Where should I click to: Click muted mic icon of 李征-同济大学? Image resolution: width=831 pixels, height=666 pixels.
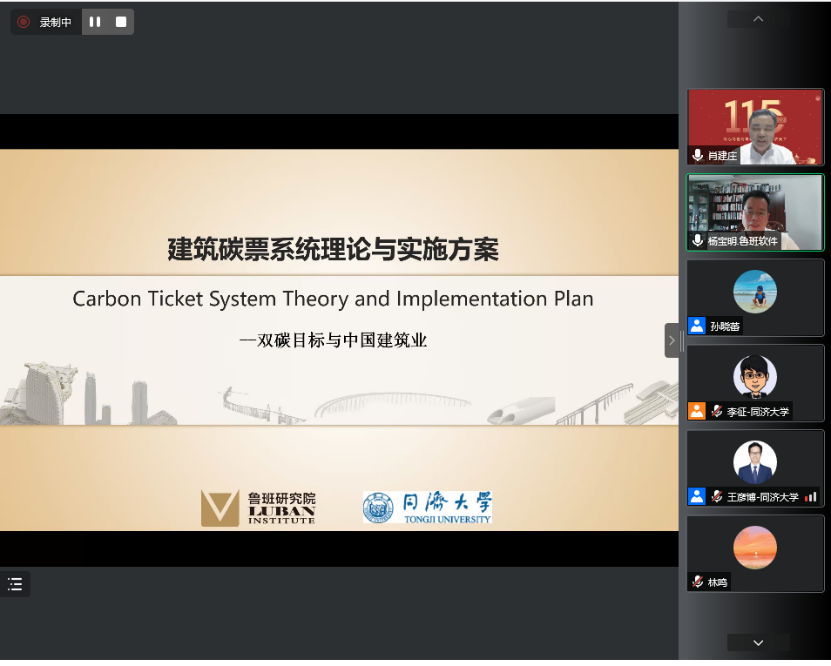(x=716, y=411)
